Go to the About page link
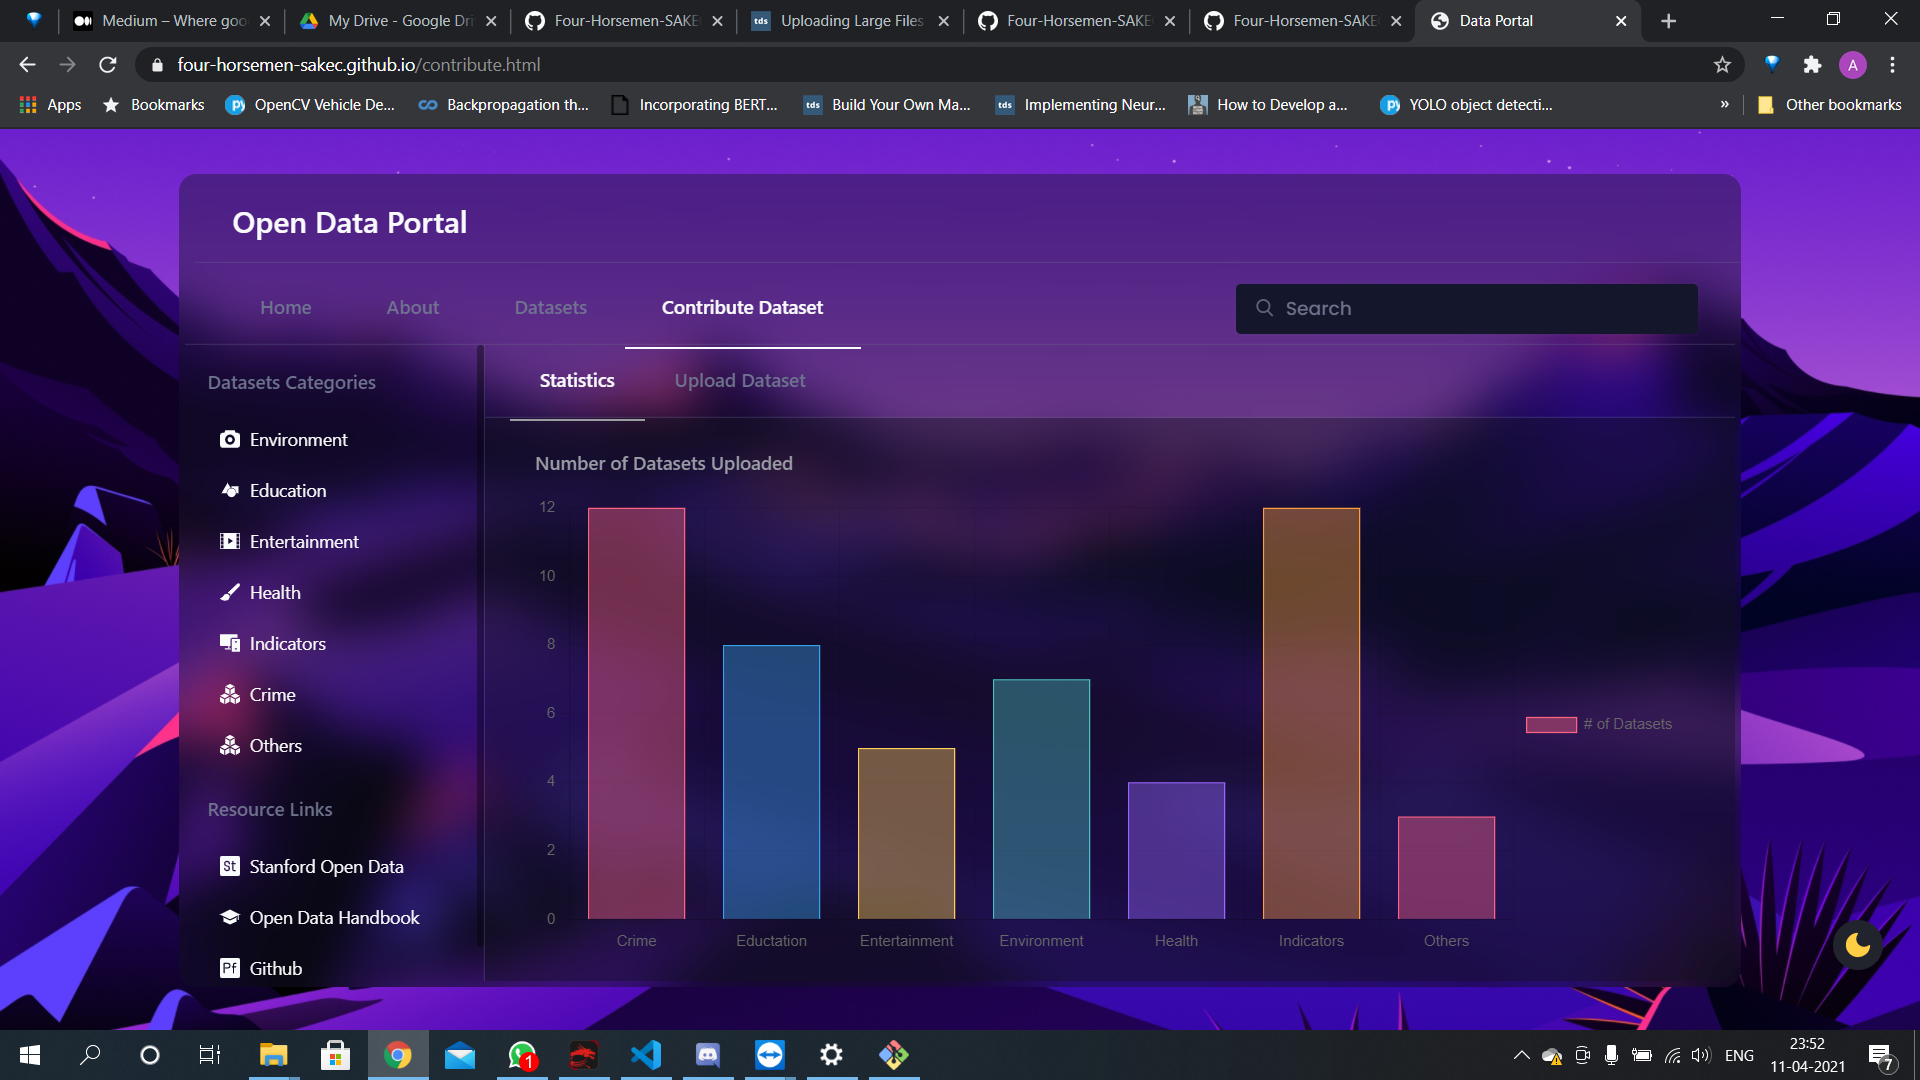This screenshot has height=1080, width=1920. tap(412, 308)
